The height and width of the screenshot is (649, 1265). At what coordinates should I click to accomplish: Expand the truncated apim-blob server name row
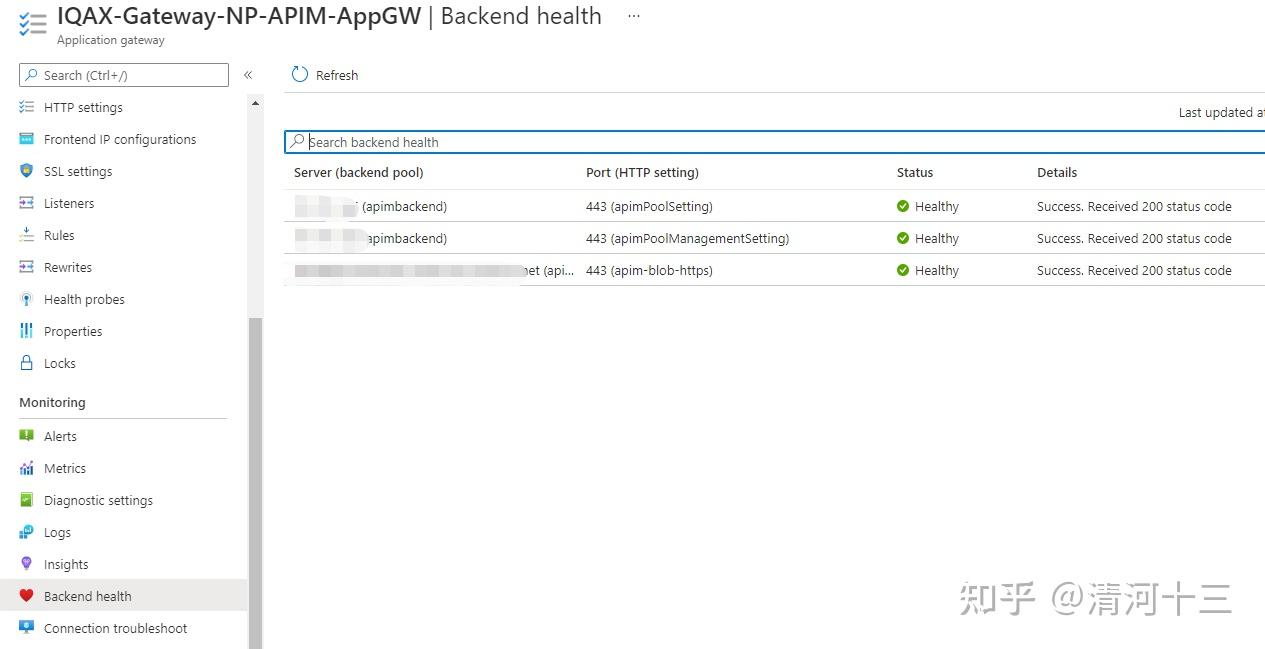tap(560, 270)
